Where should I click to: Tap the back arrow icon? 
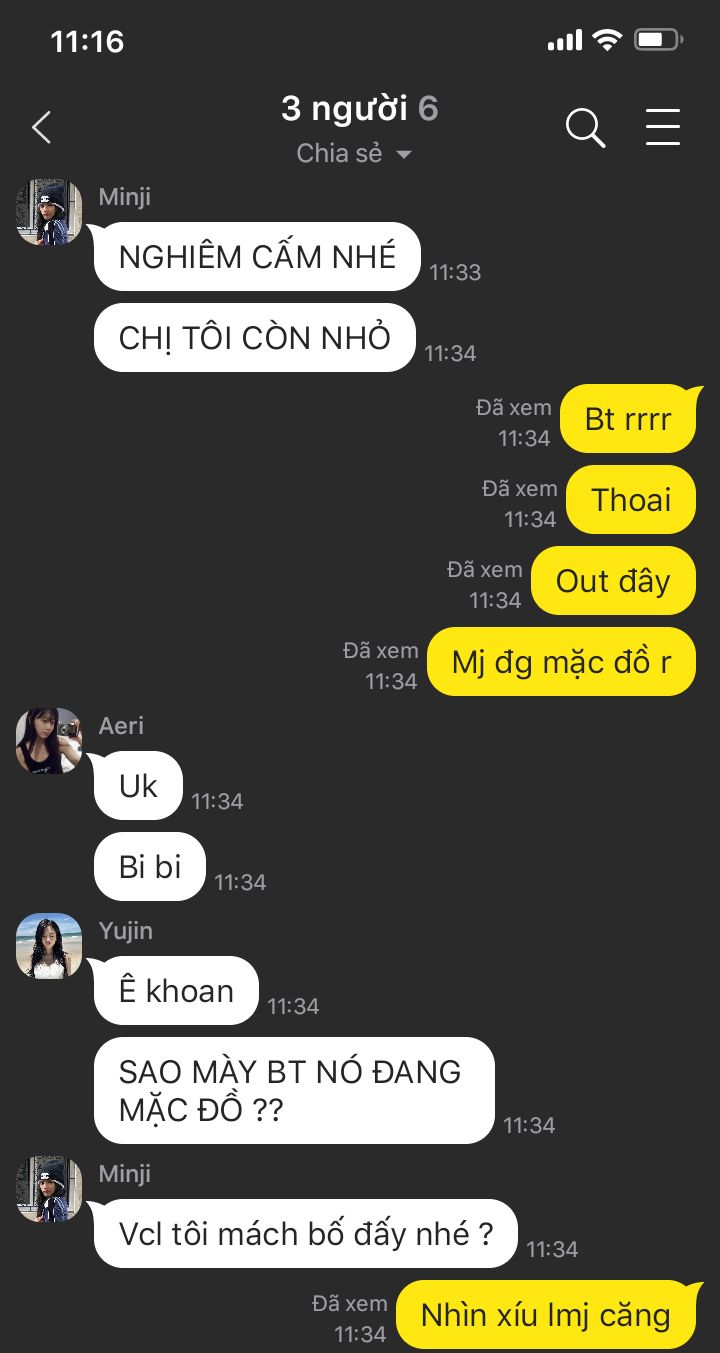[x=41, y=128]
